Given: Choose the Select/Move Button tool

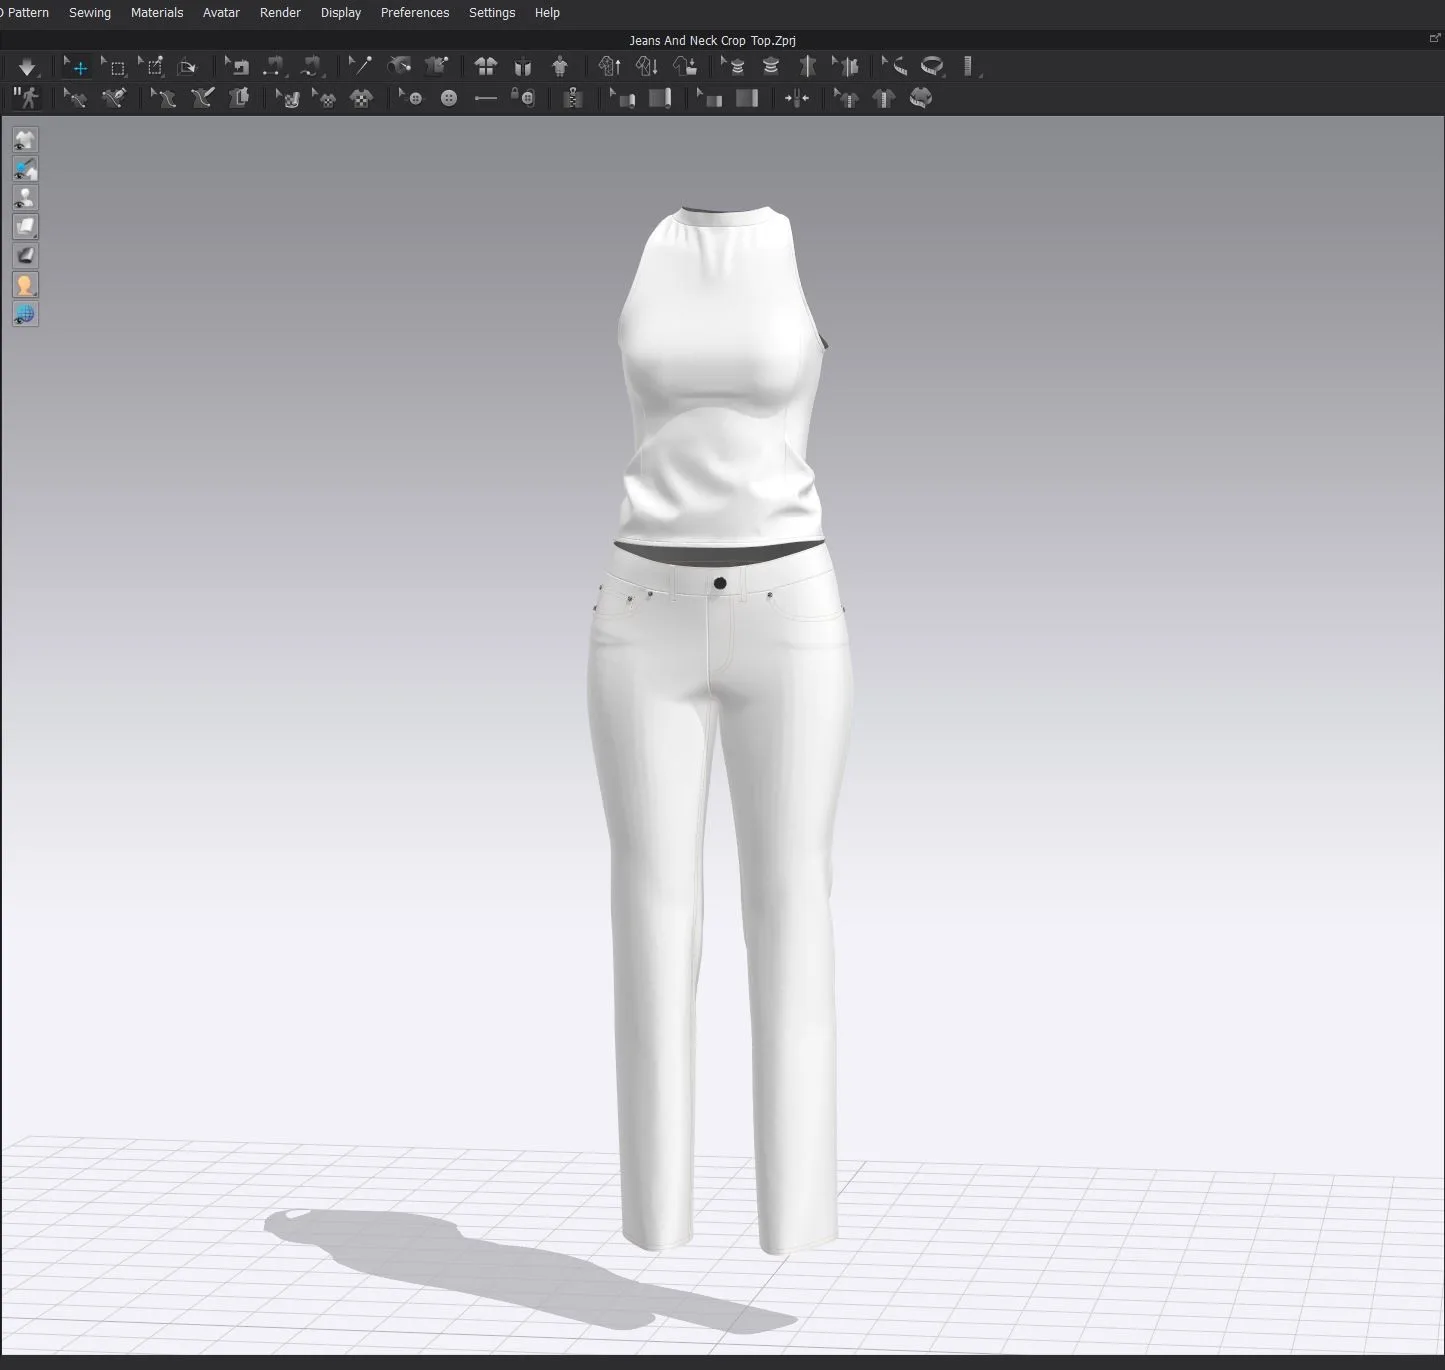Looking at the screenshot, I should (411, 98).
